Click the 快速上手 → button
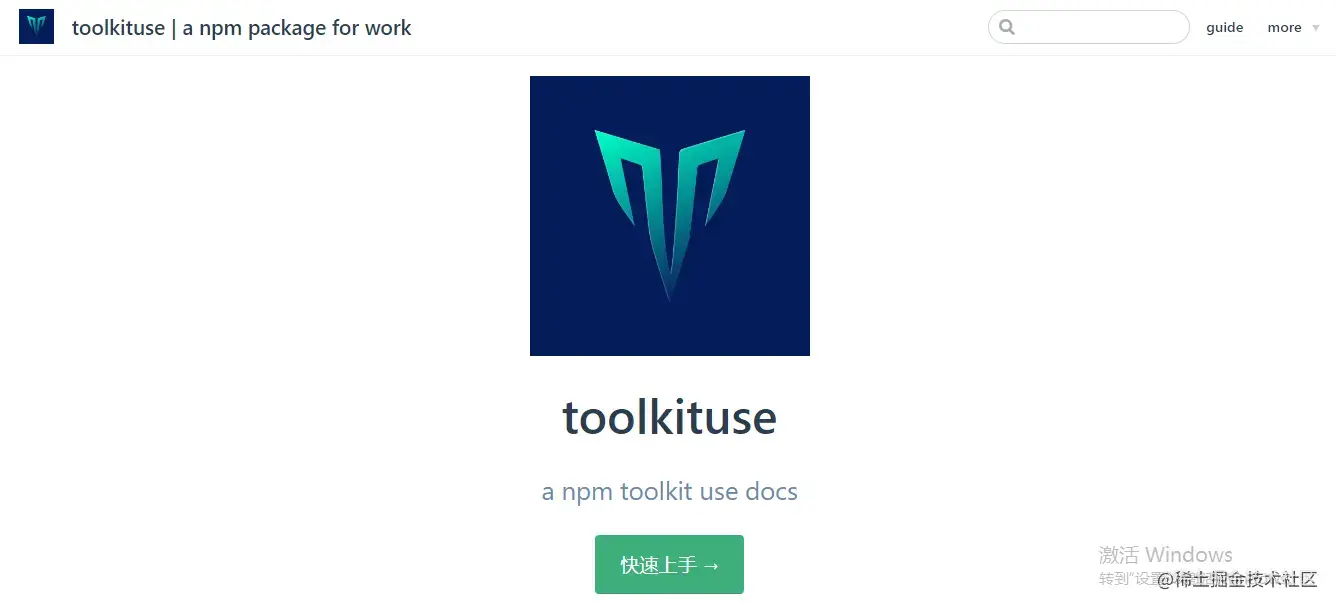Viewport: 1336px width, 608px height. [x=669, y=565]
